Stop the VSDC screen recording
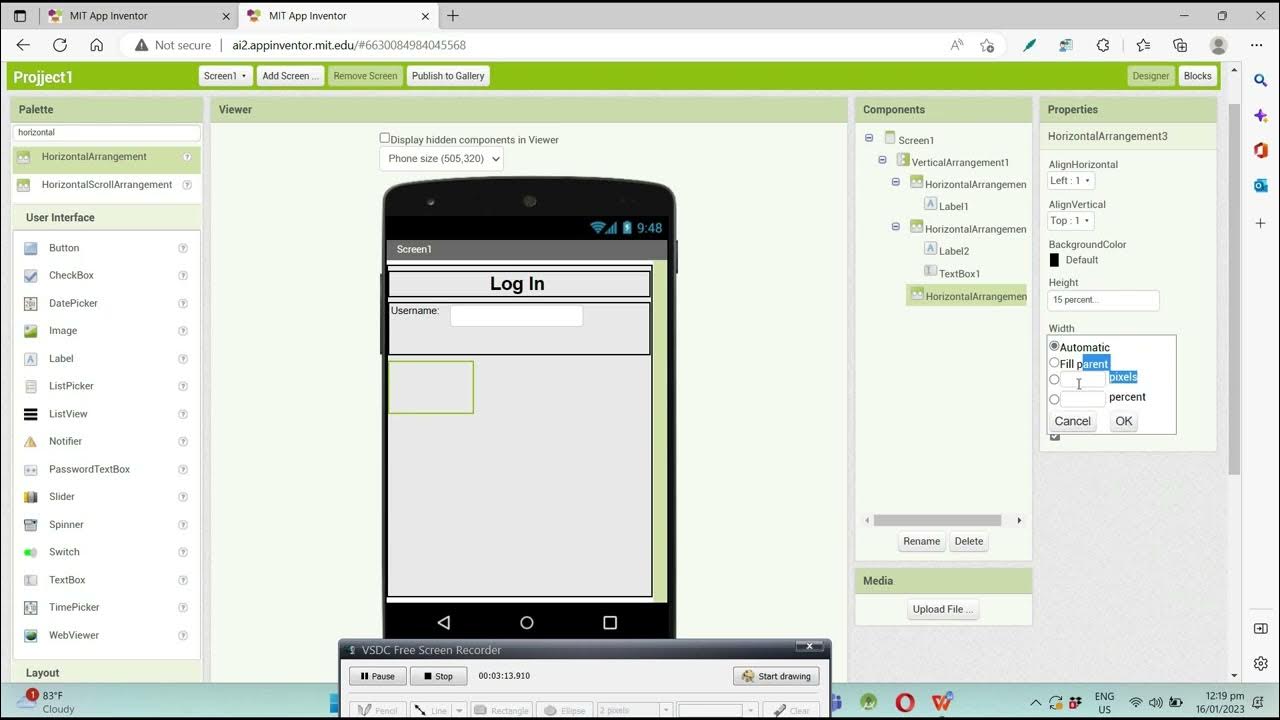The width and height of the screenshot is (1280, 720). 438,676
